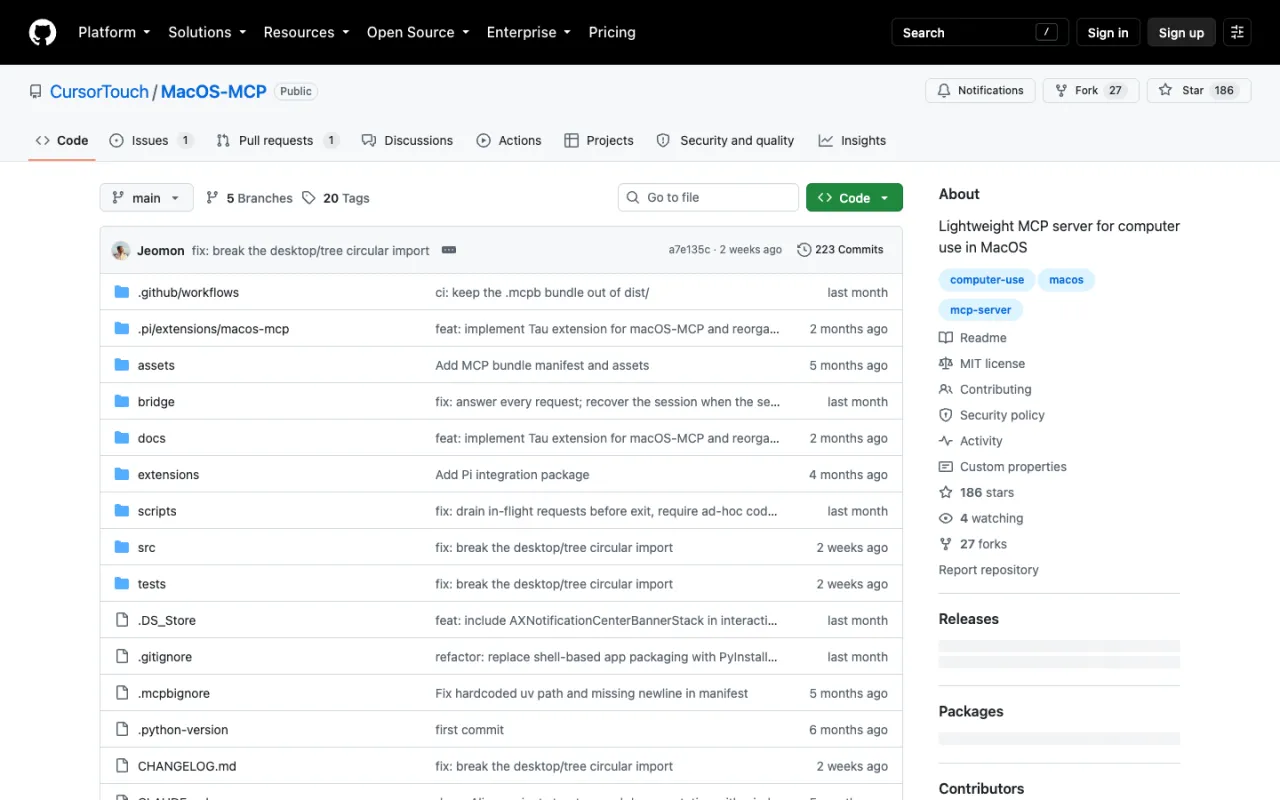Switch to the Actions tab
Image resolution: width=1280 pixels, height=800 pixels.
click(x=509, y=140)
